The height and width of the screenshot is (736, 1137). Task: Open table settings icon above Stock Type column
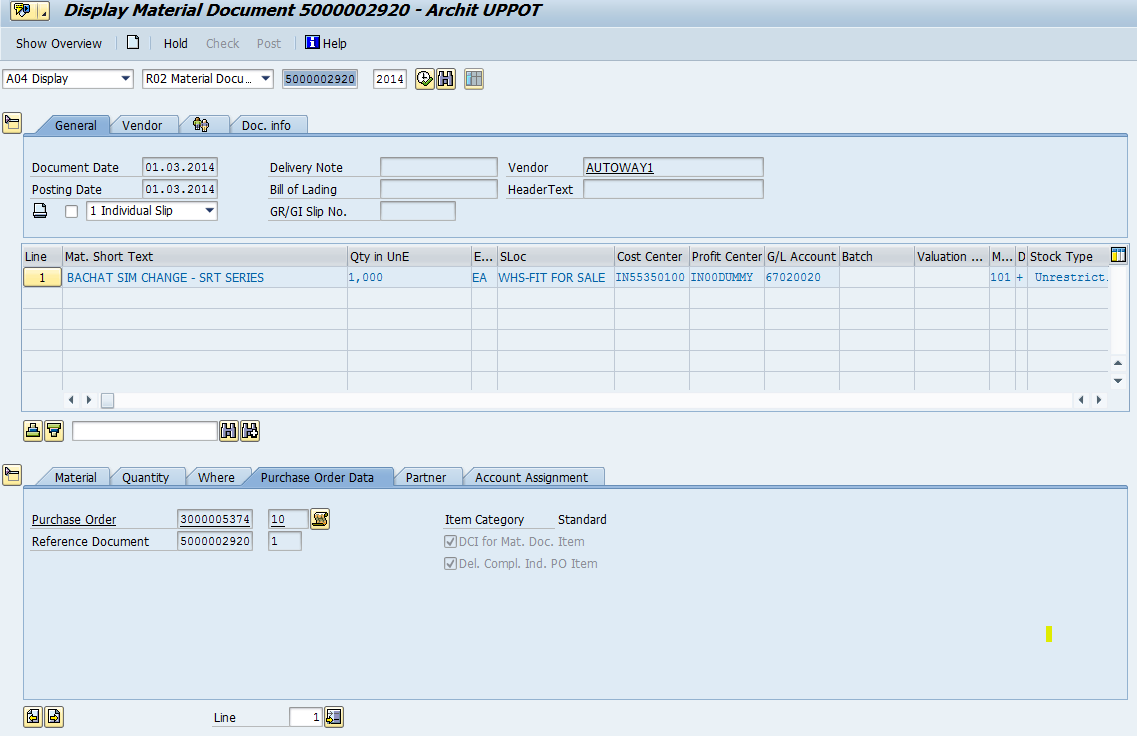[1119, 255]
